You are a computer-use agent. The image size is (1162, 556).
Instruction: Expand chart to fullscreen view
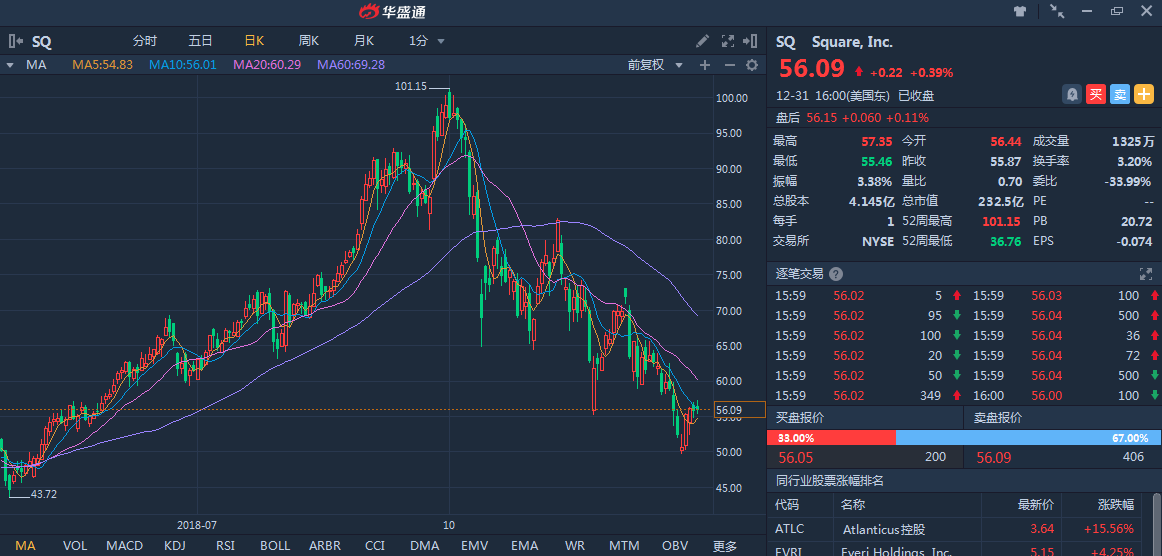tap(728, 42)
